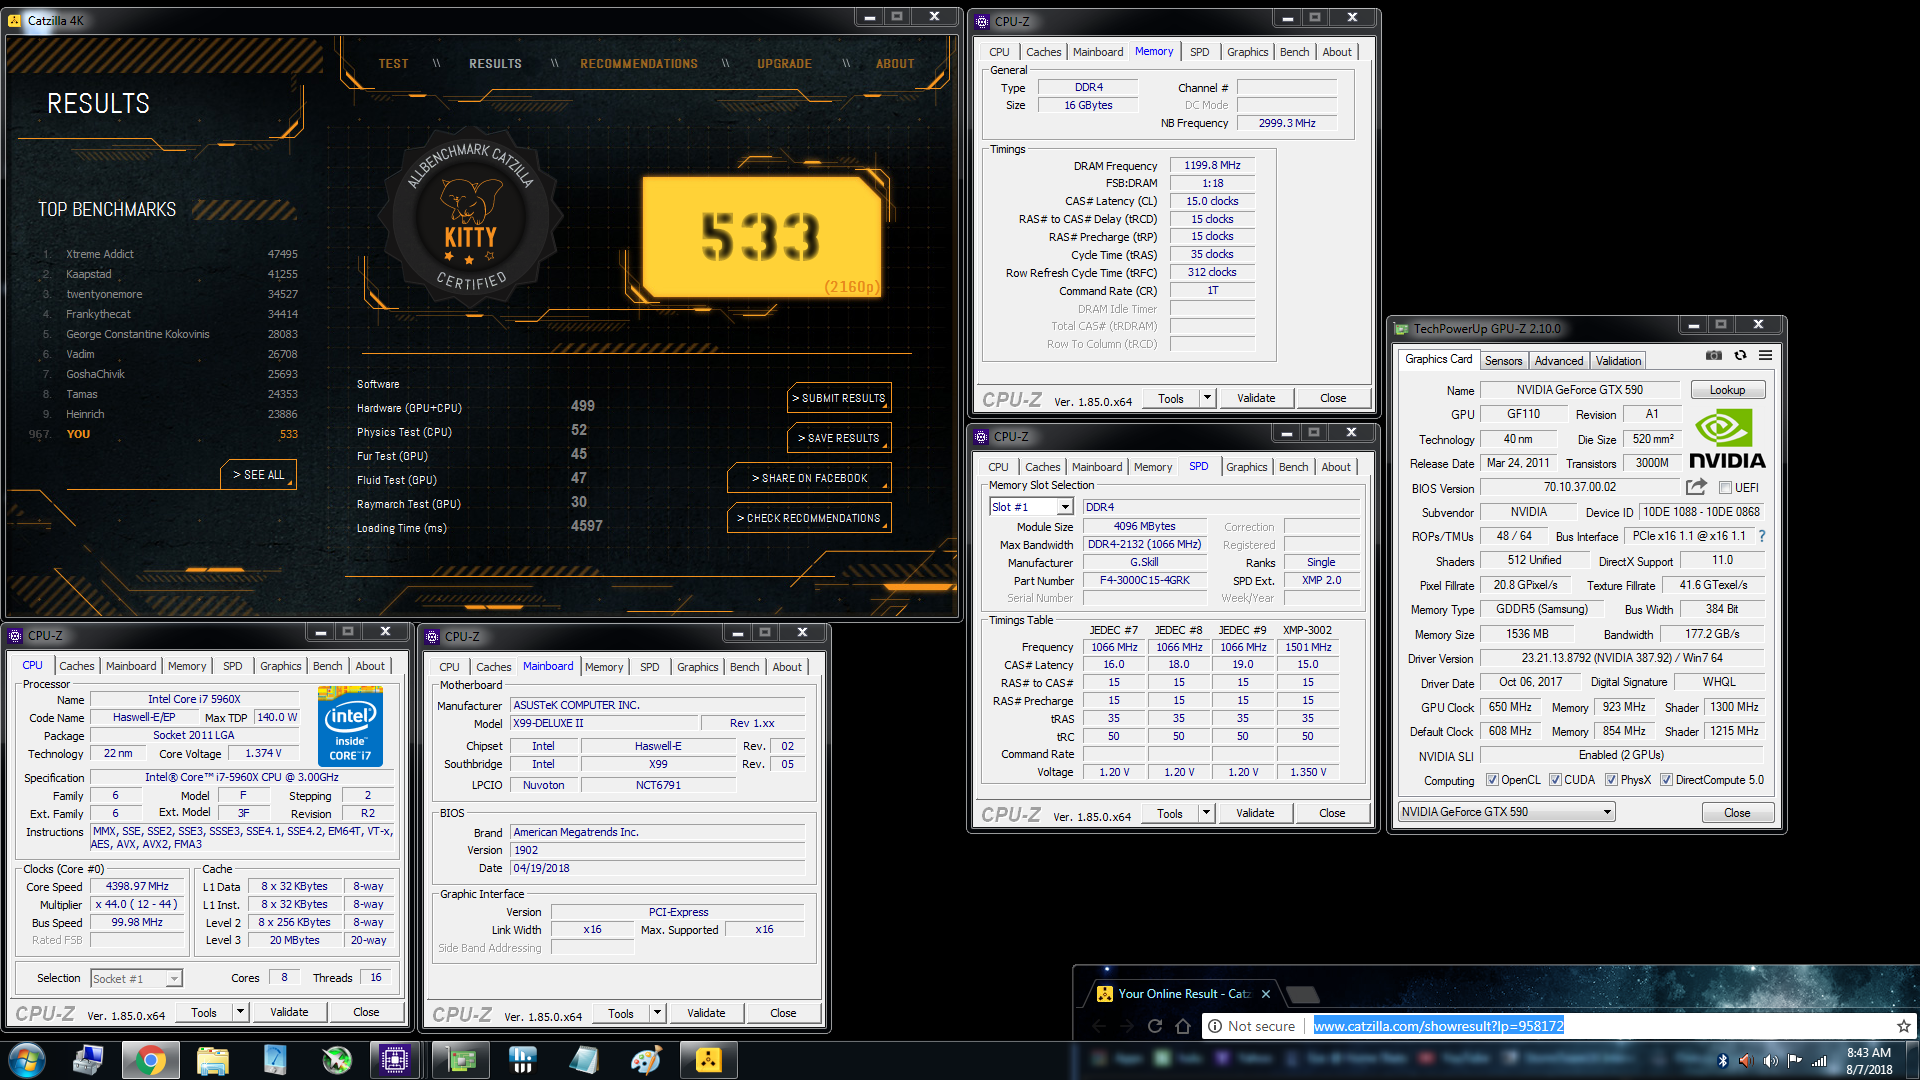The image size is (1920, 1080).
Task: Click the SAVE RESULTS button
Action: [839, 438]
